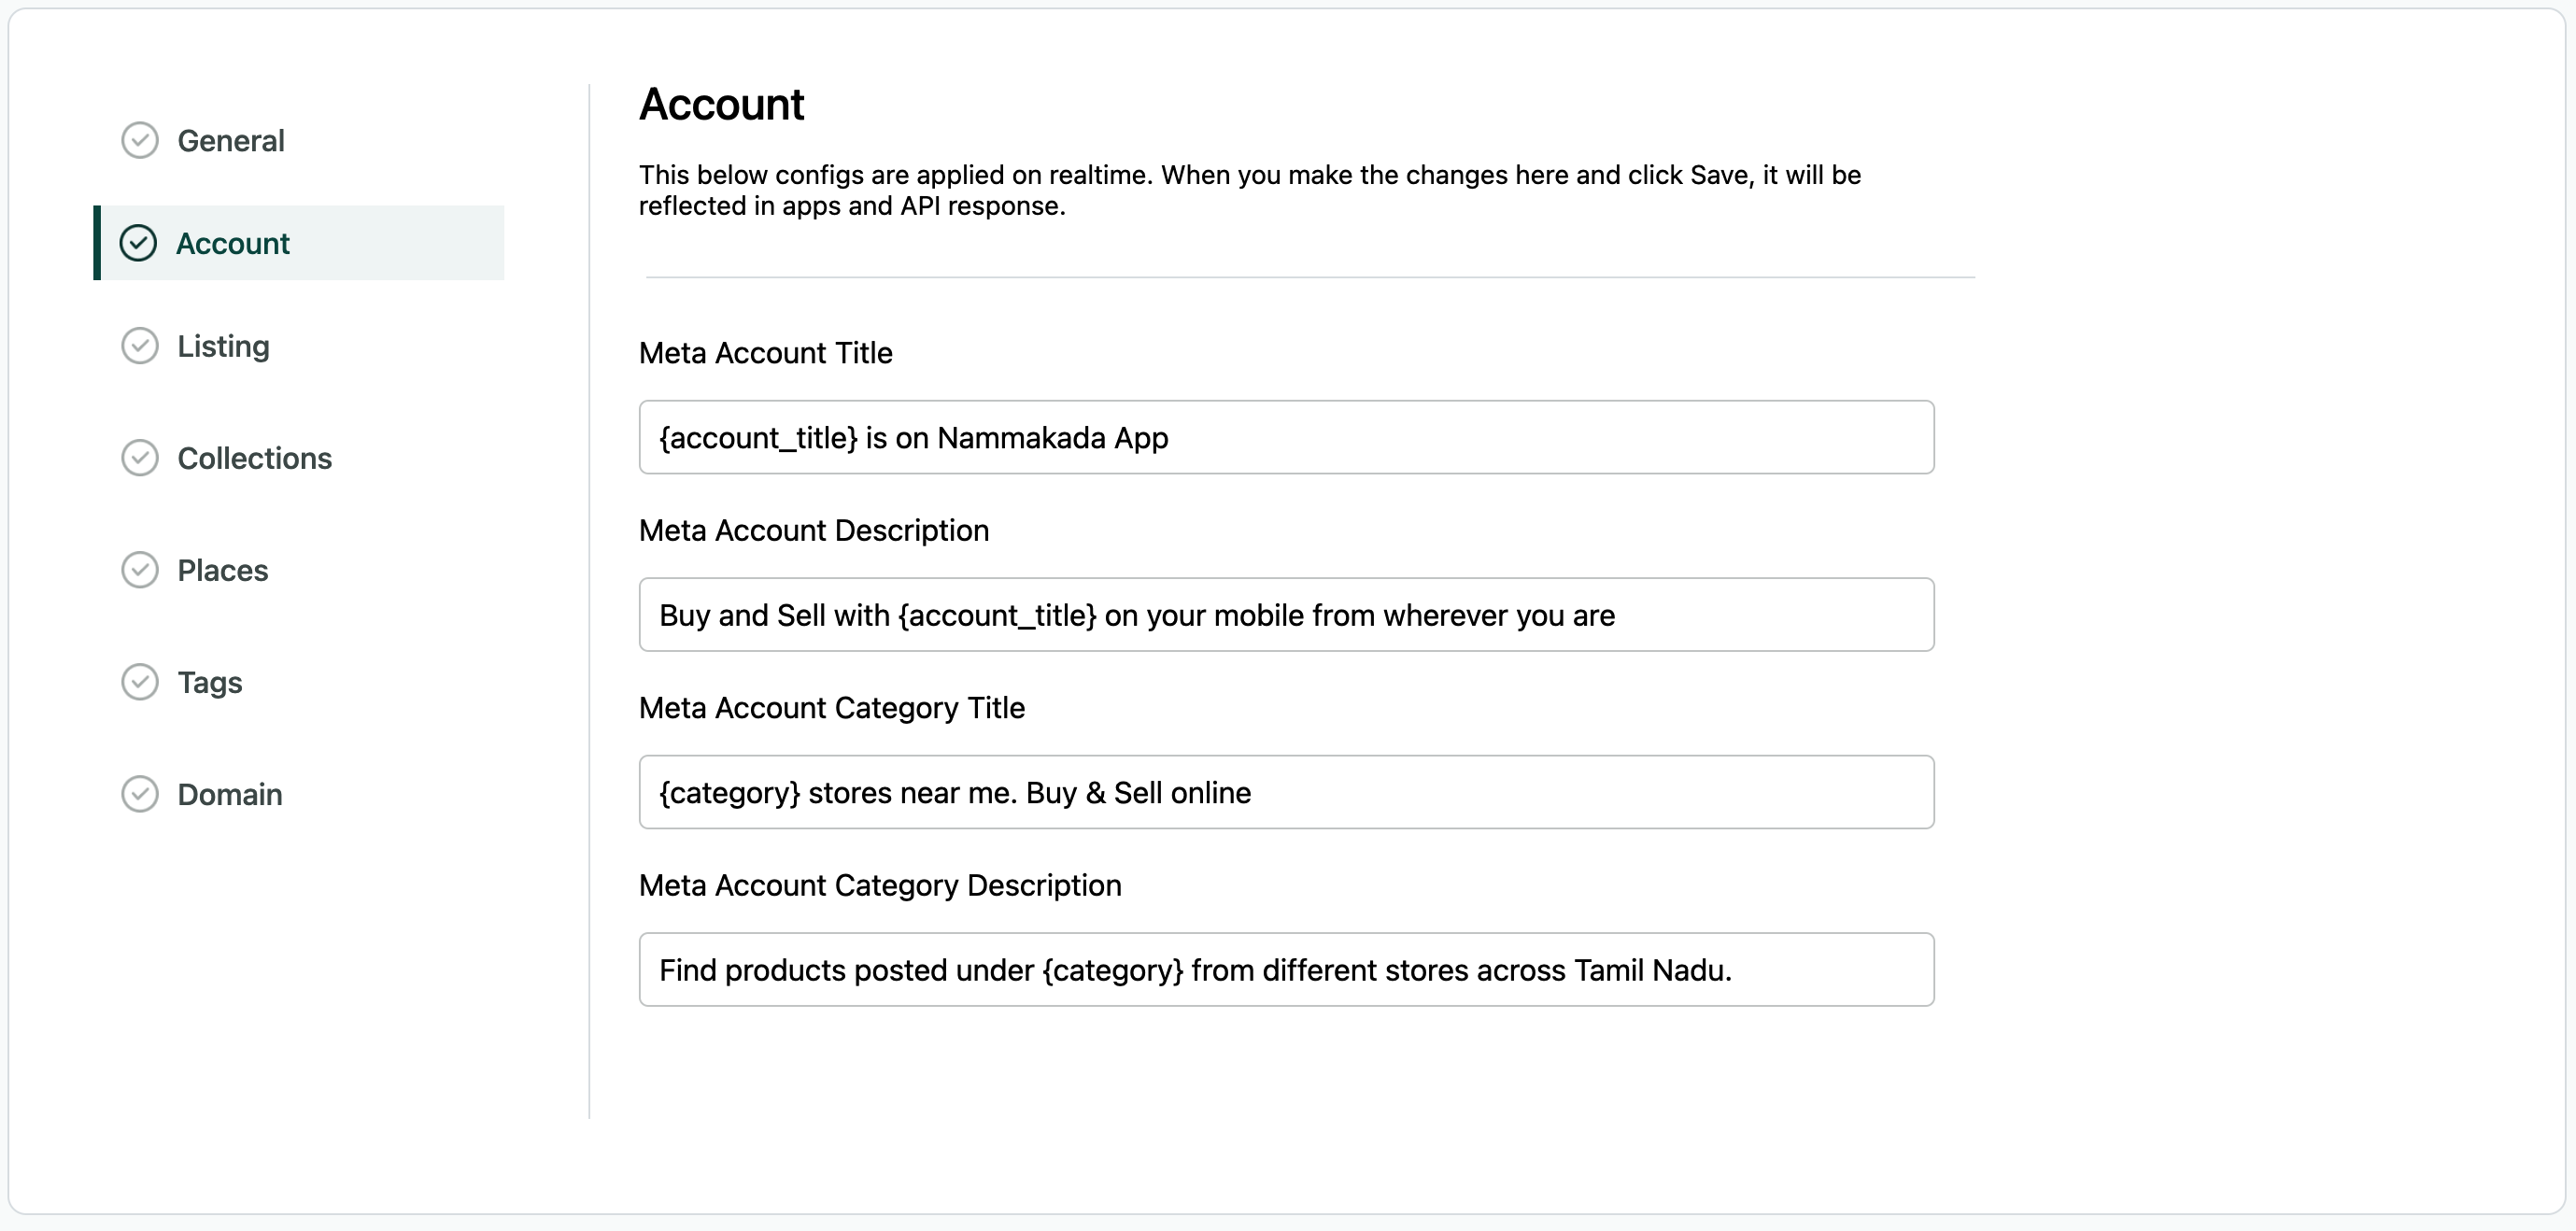Select the Account tab label in sidebar

(x=233, y=243)
